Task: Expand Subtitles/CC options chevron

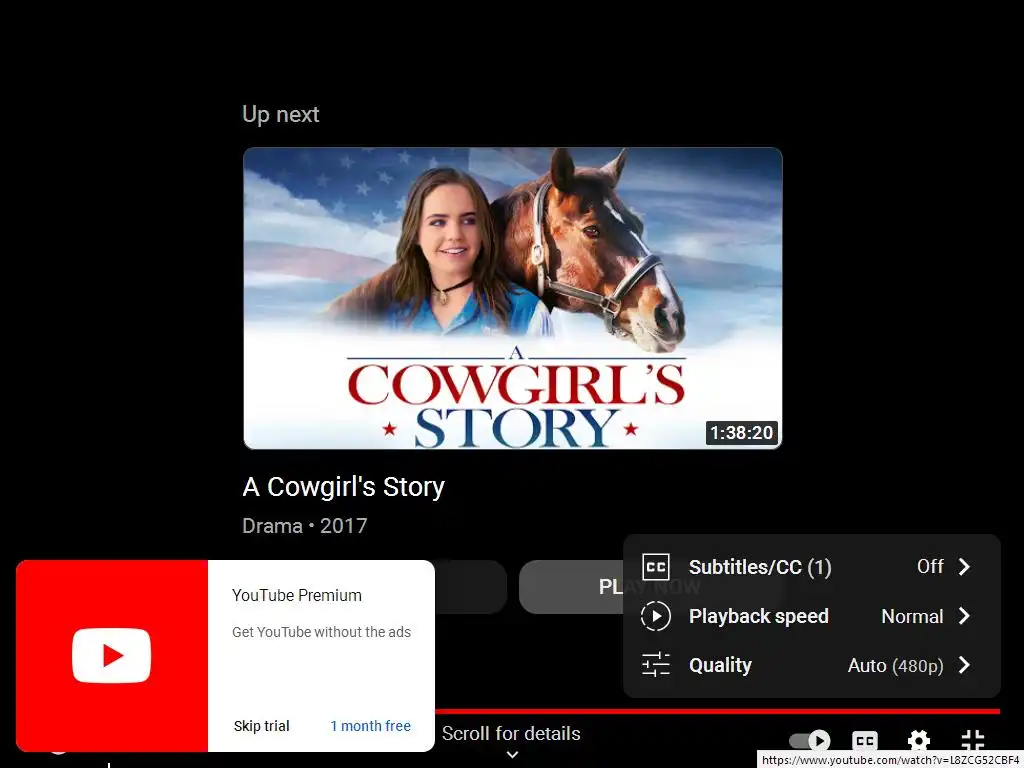Action: coord(965,567)
